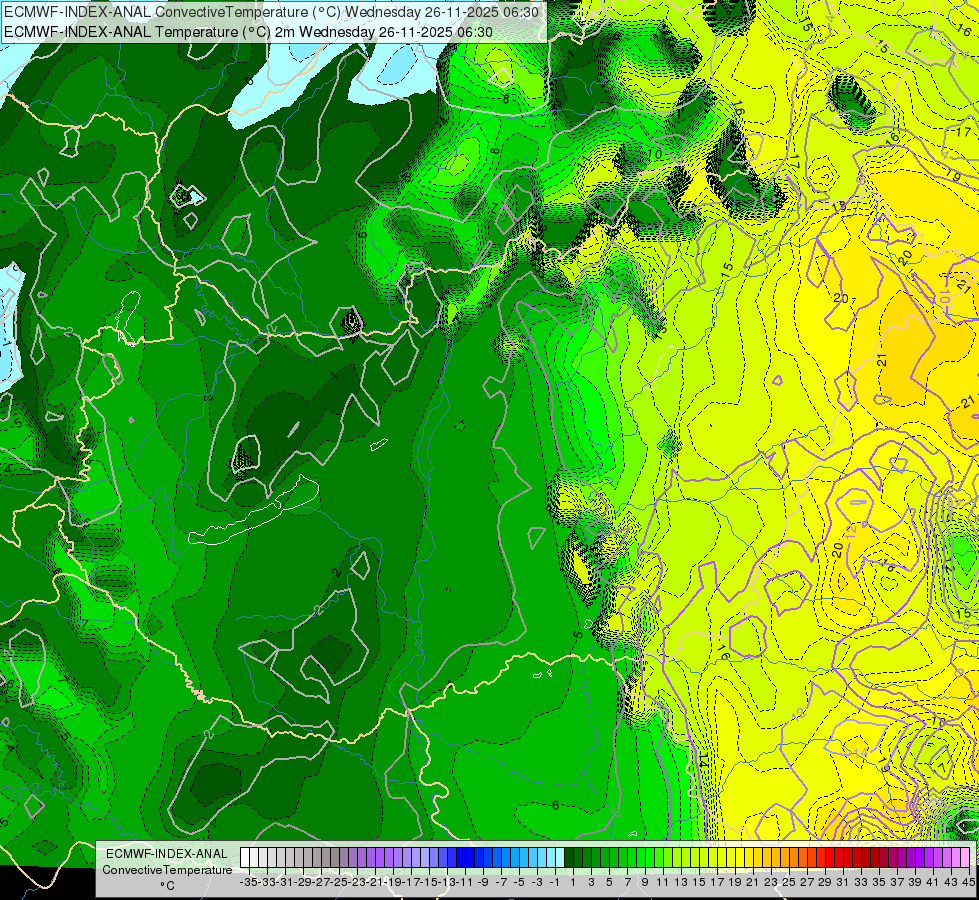Click the ConvectiveTemperature title line at top
979x900 pixels.
(271, 12)
